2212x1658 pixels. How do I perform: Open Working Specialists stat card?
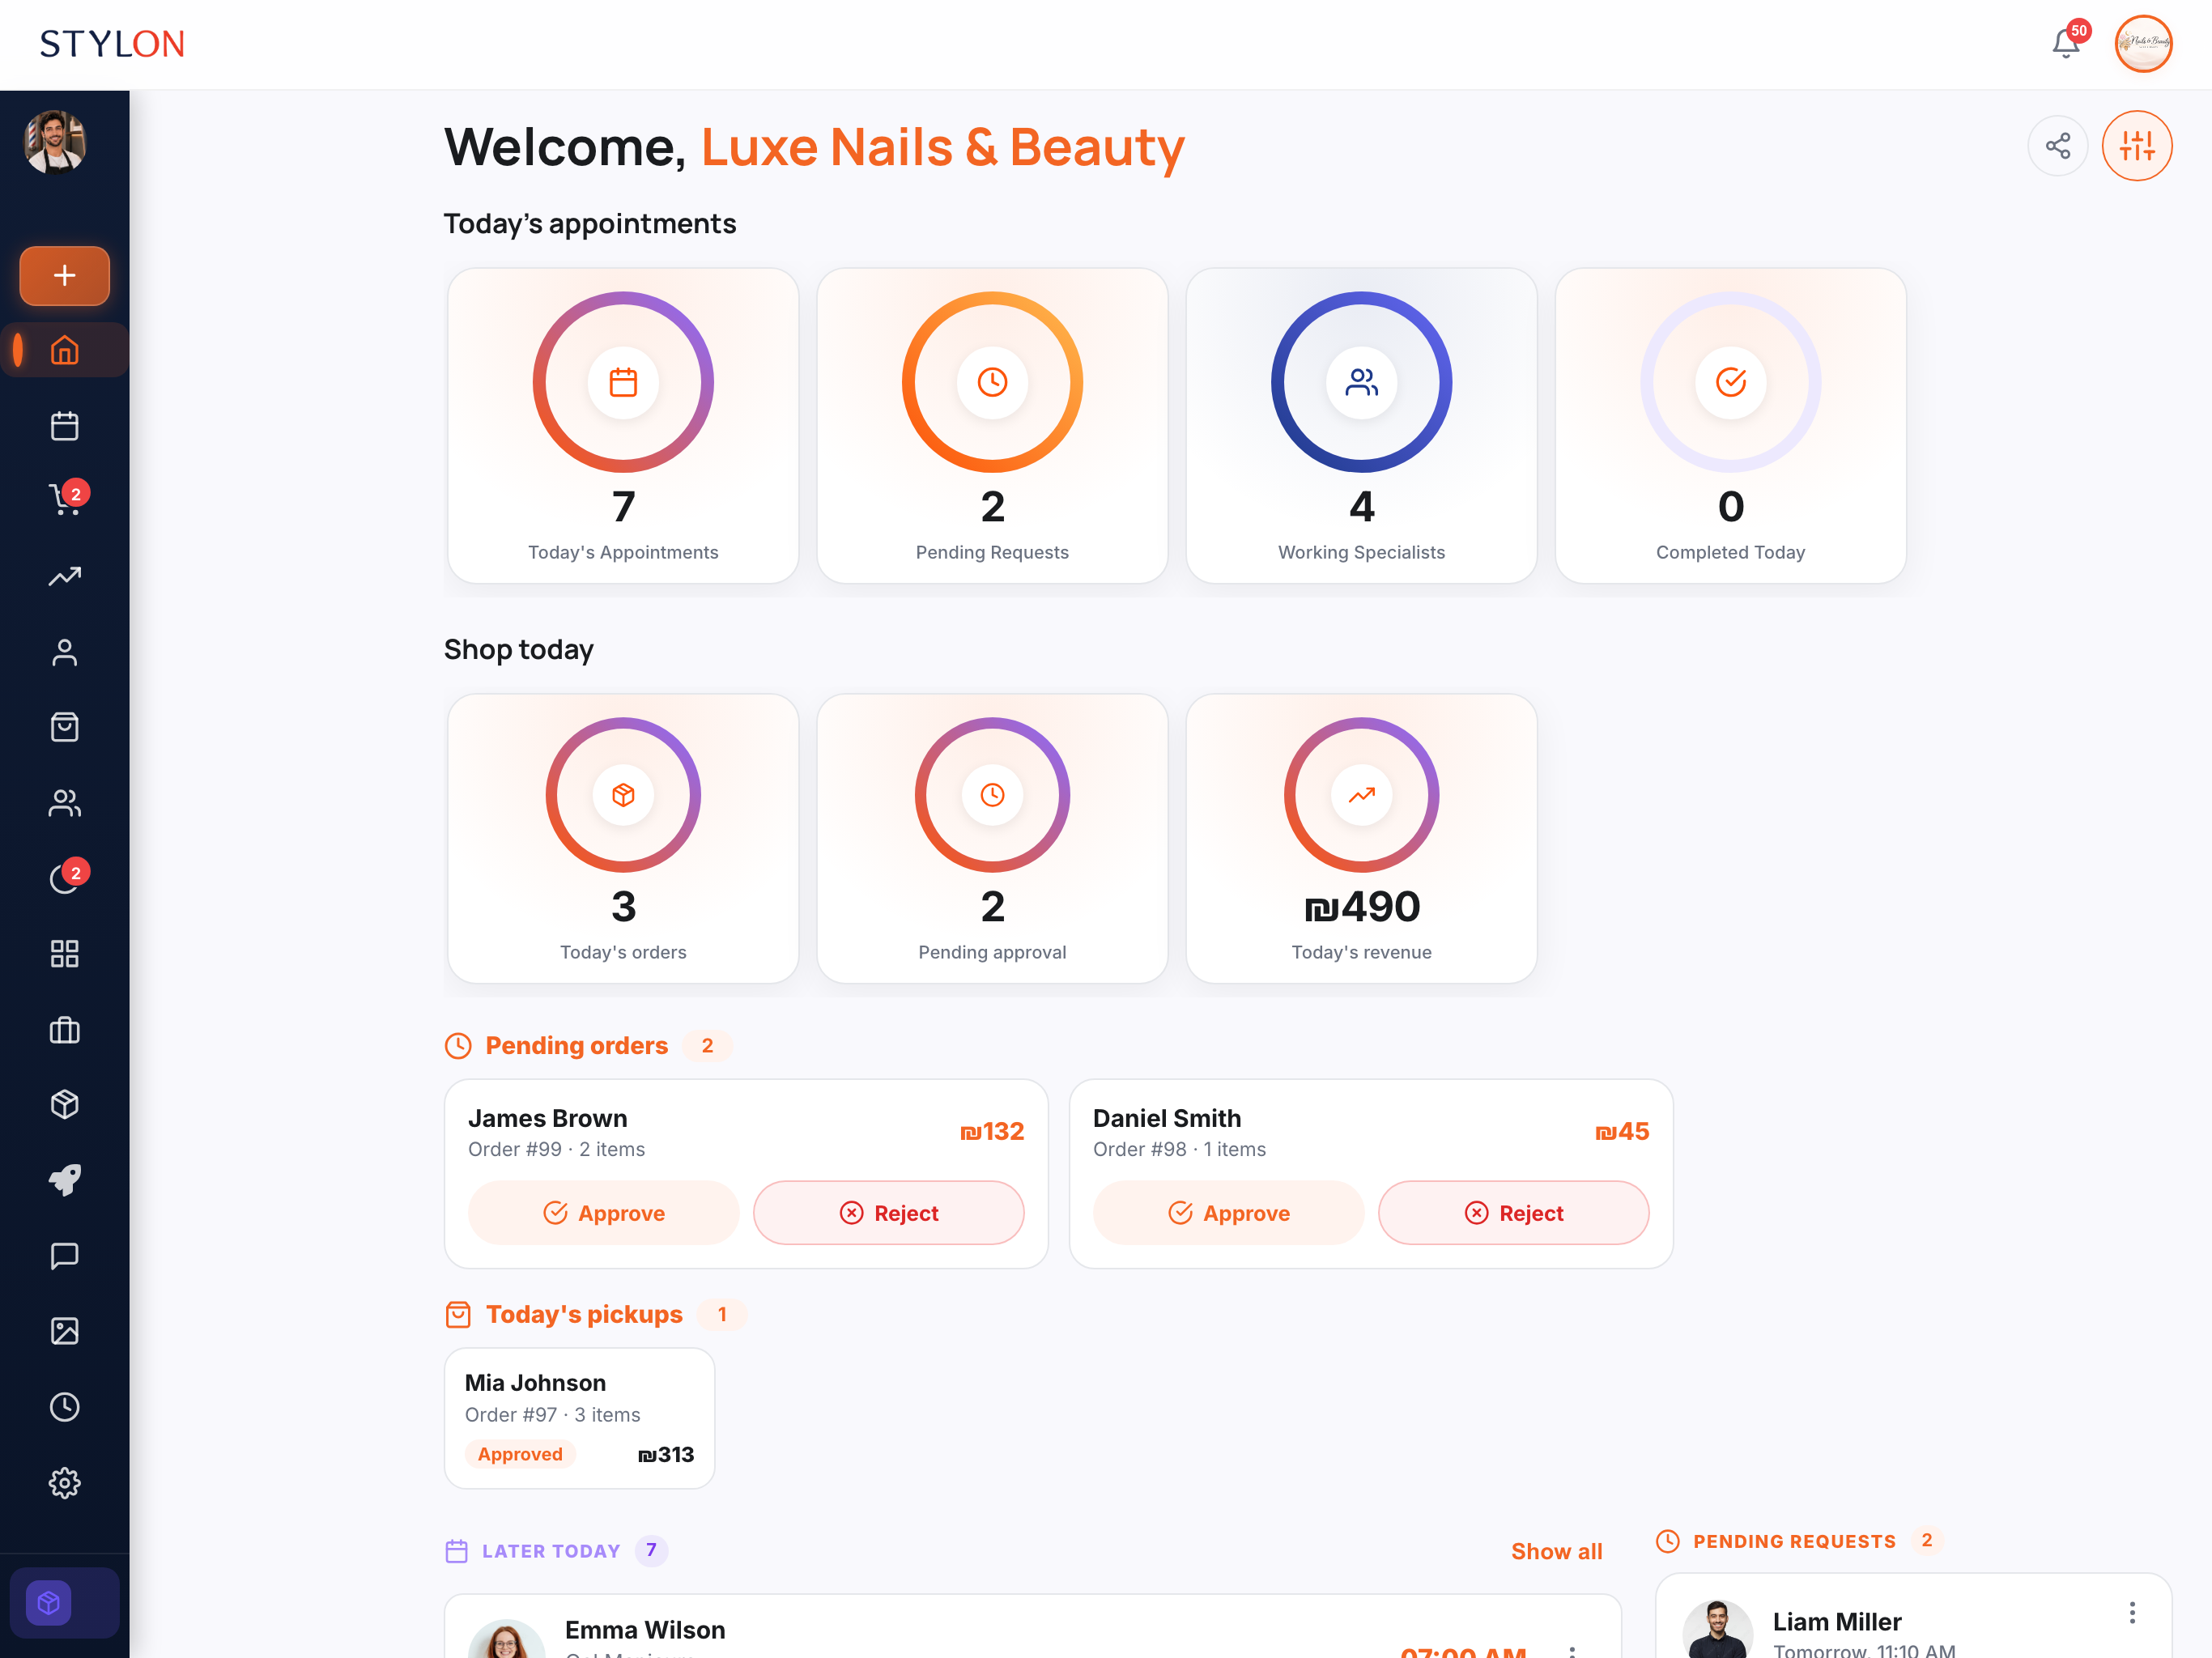[x=1361, y=426]
